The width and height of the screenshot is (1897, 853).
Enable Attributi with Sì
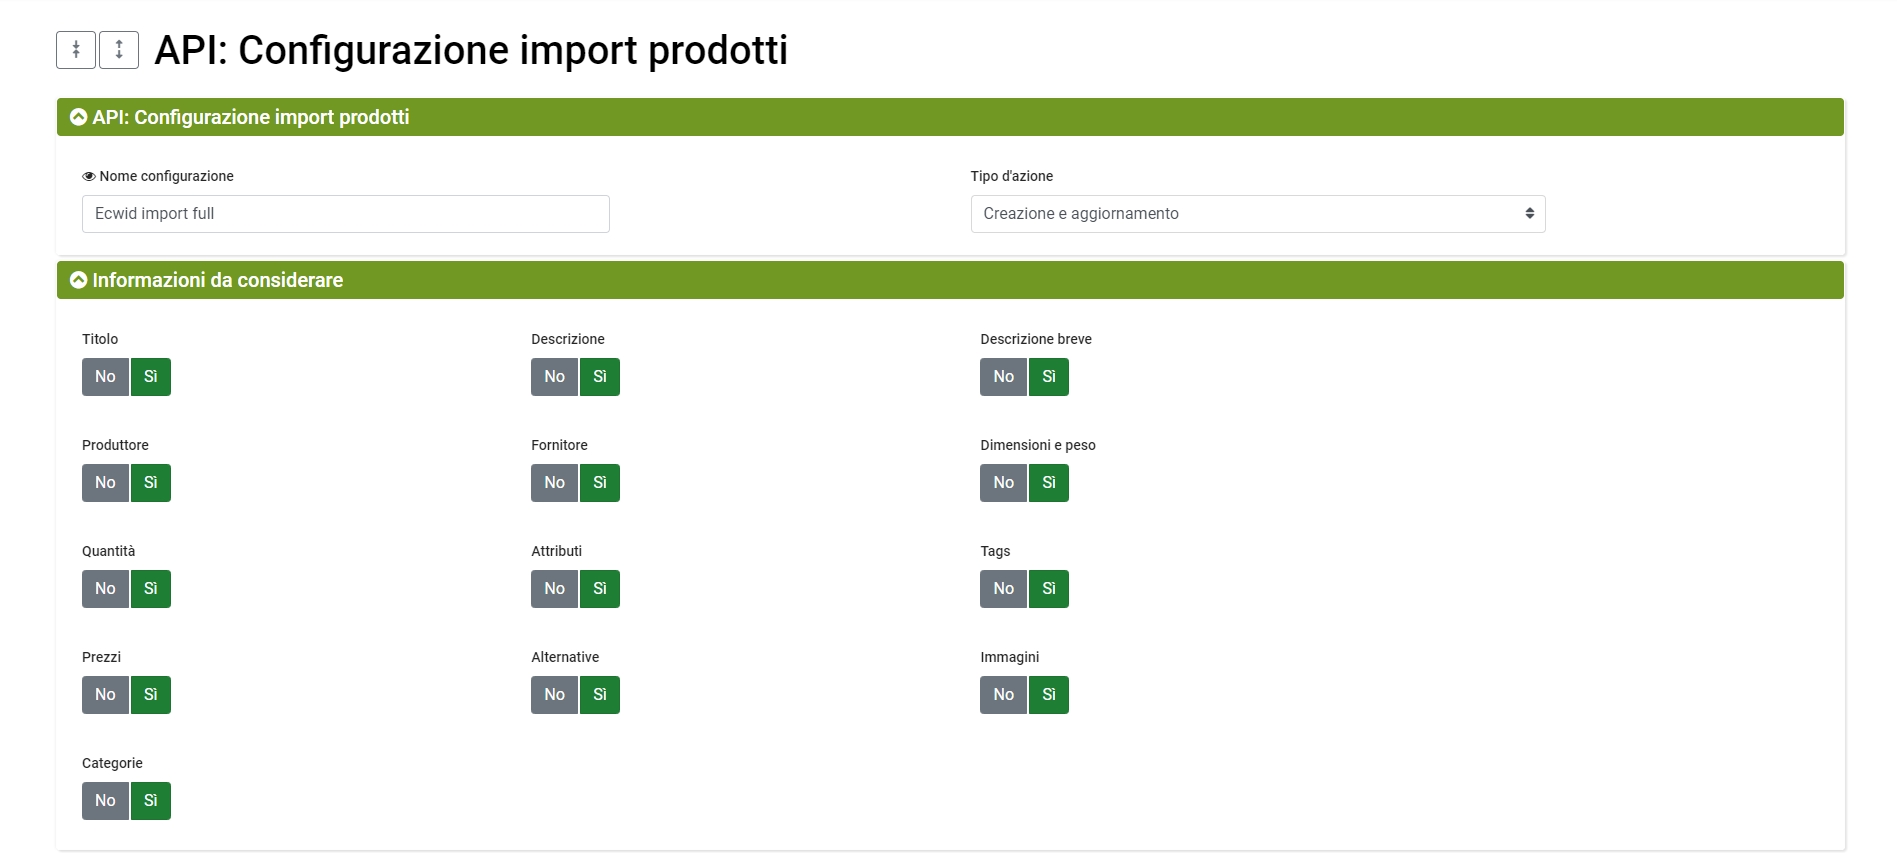pos(600,589)
